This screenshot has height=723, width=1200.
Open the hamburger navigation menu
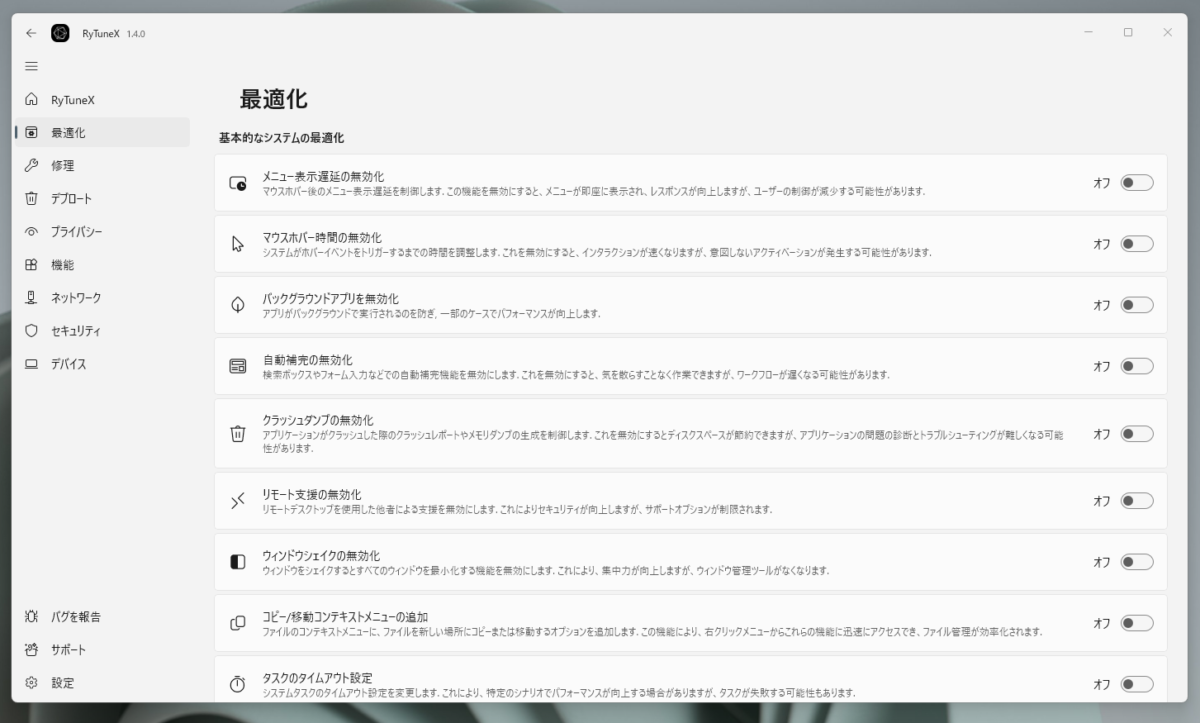click(31, 66)
